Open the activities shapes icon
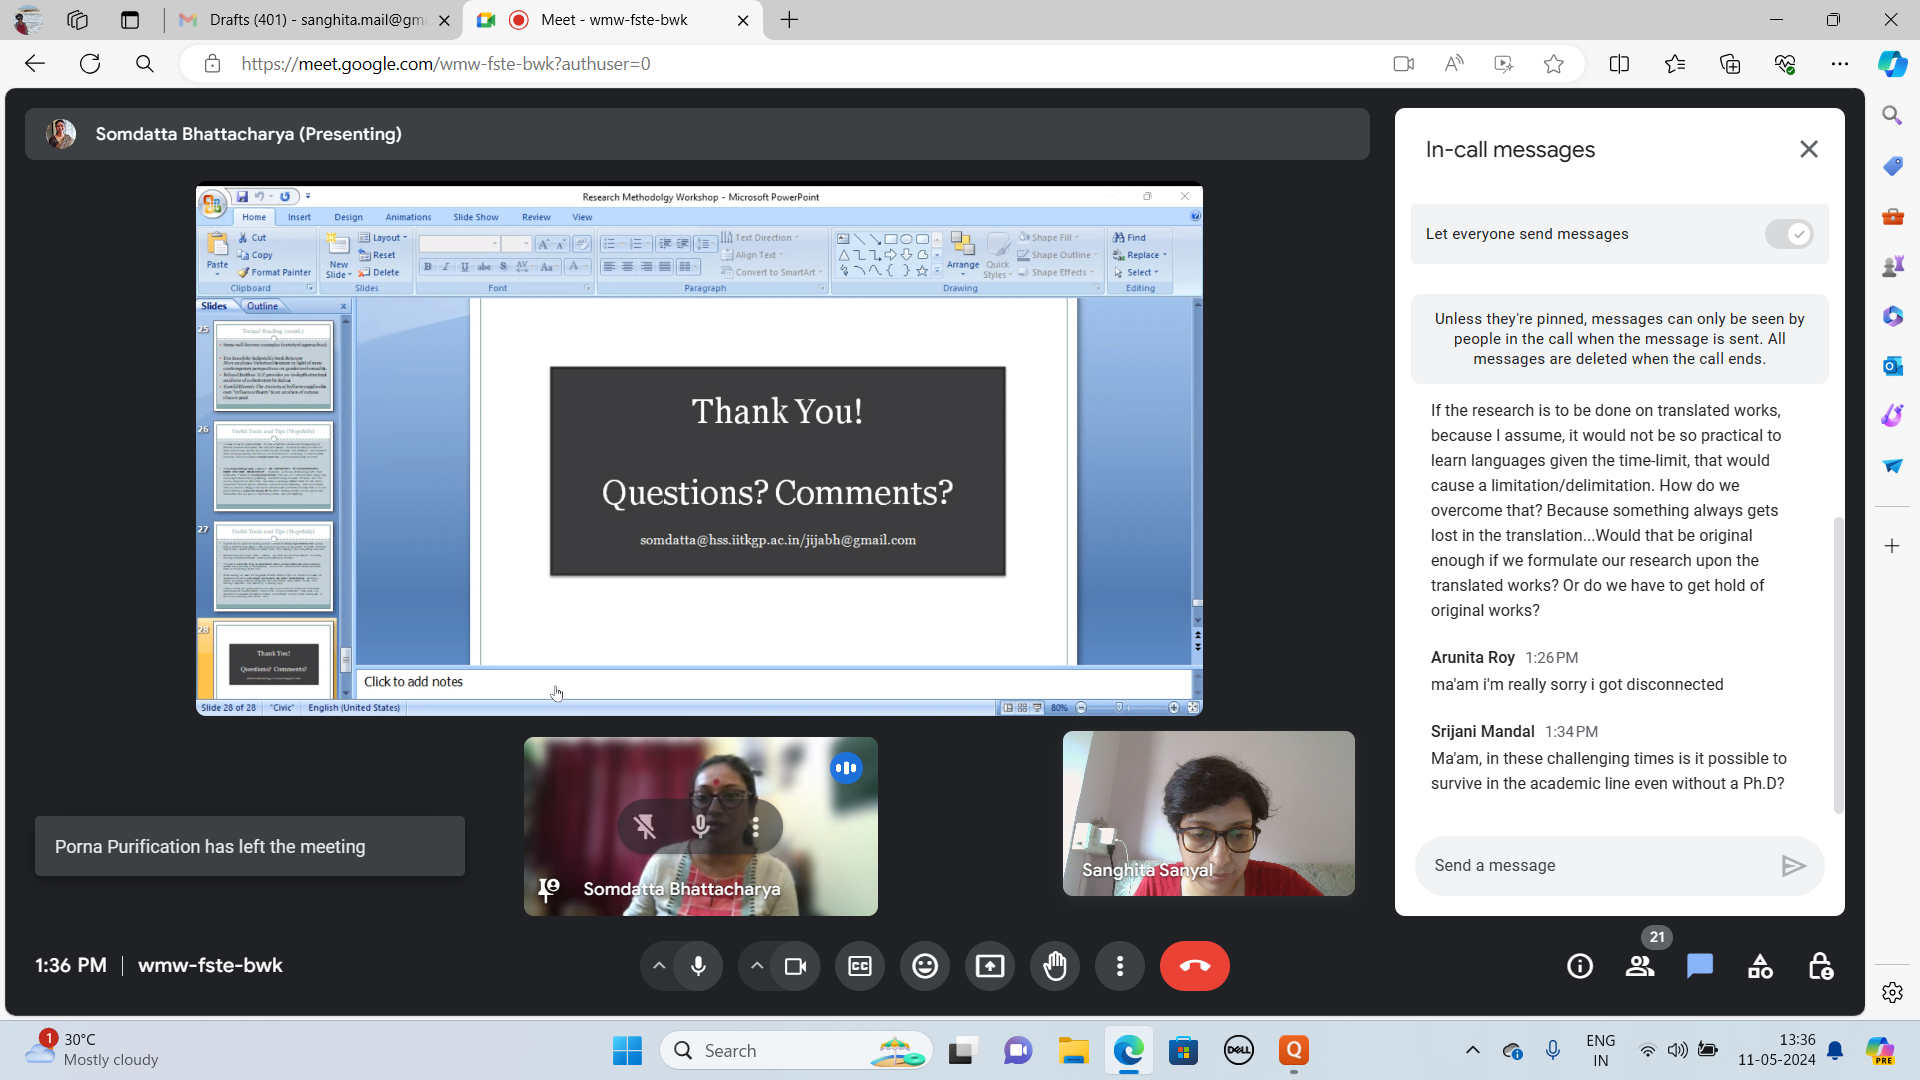This screenshot has width=1920, height=1080. tap(1760, 966)
